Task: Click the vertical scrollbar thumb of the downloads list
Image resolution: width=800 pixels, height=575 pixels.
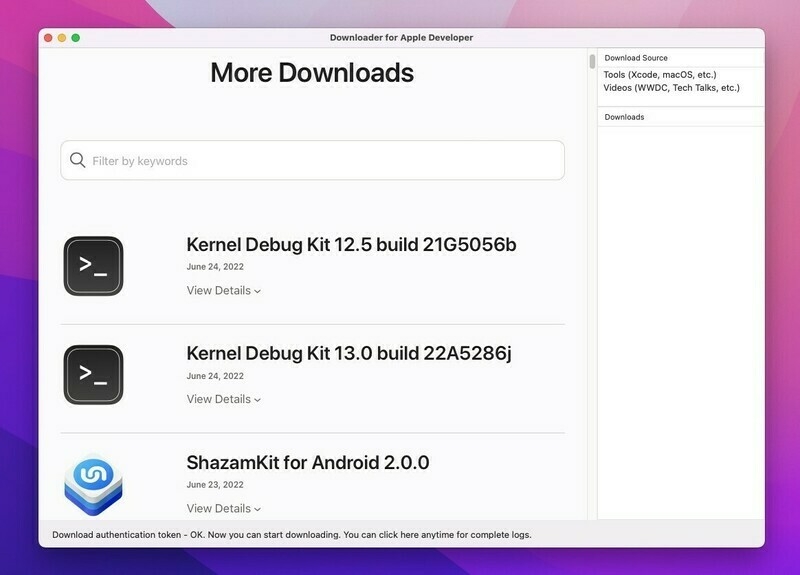Action: pos(592,61)
